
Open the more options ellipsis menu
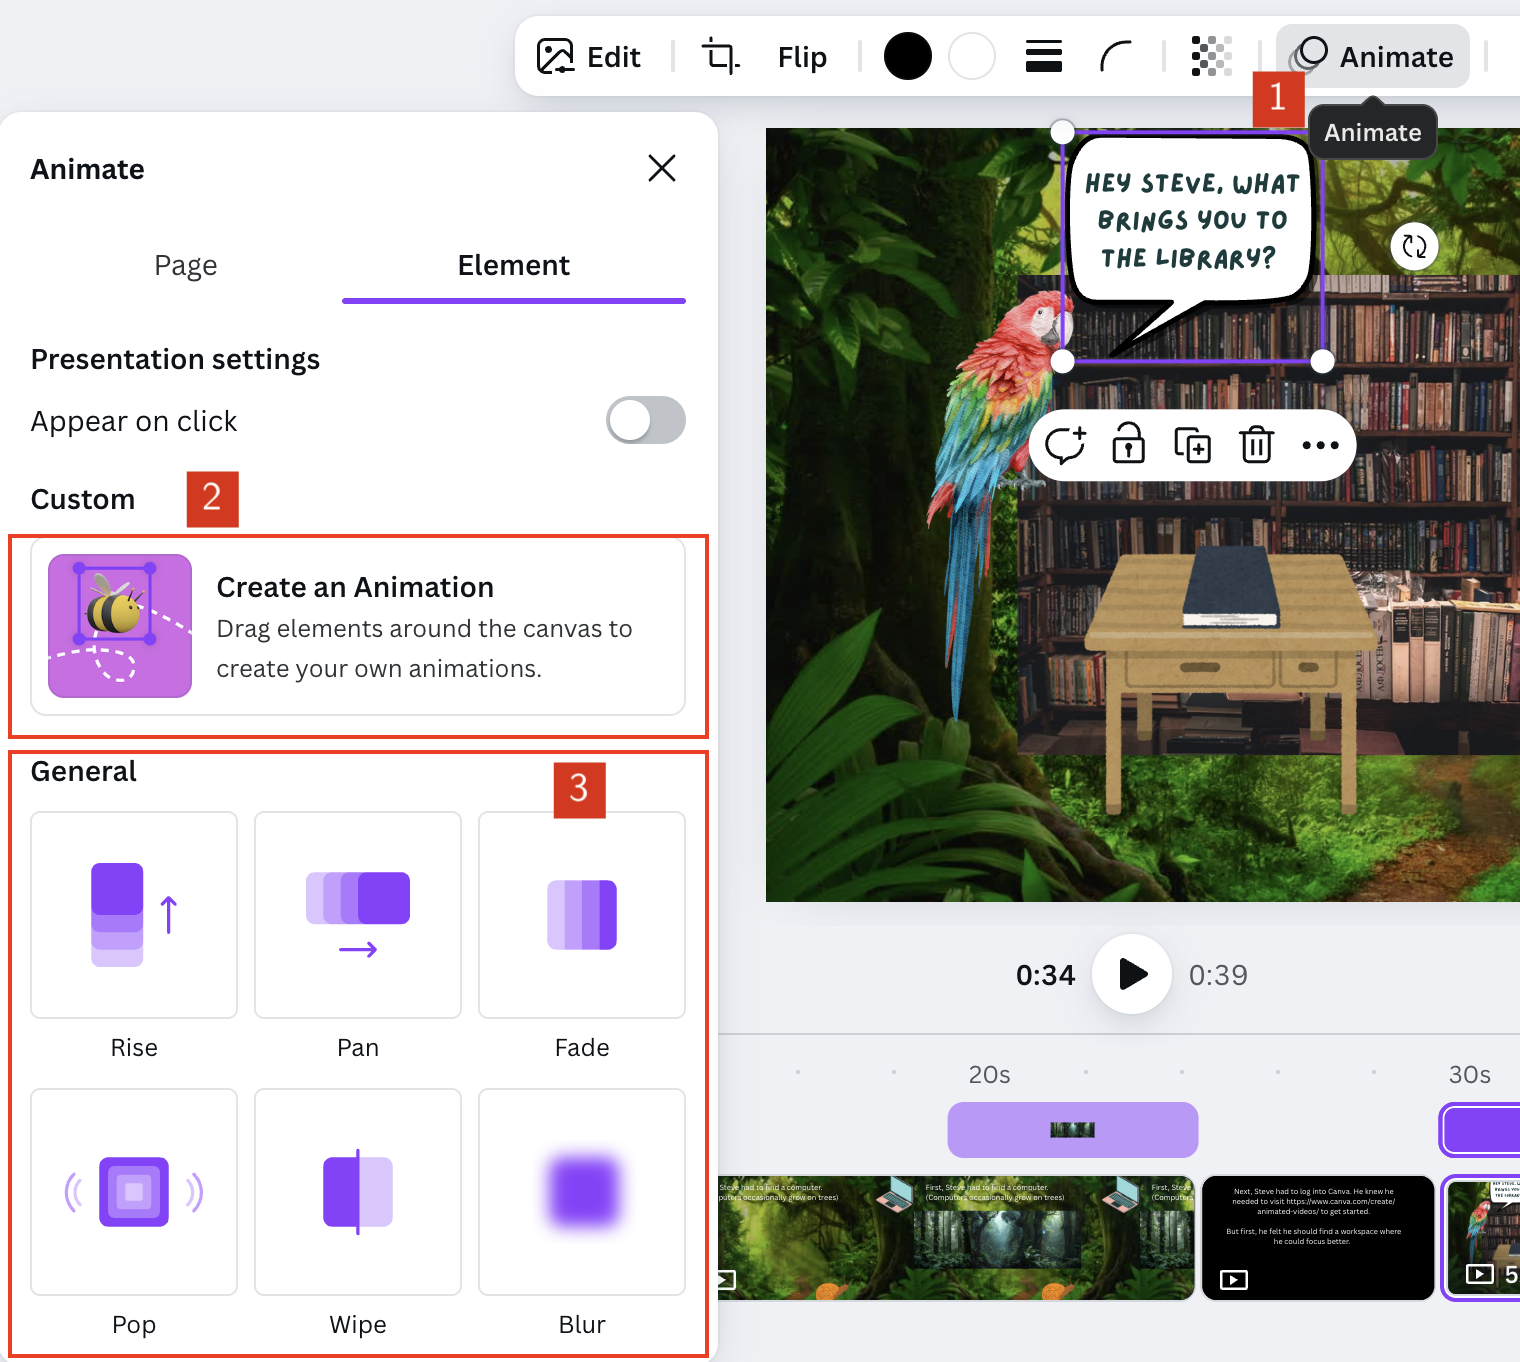tap(1320, 445)
